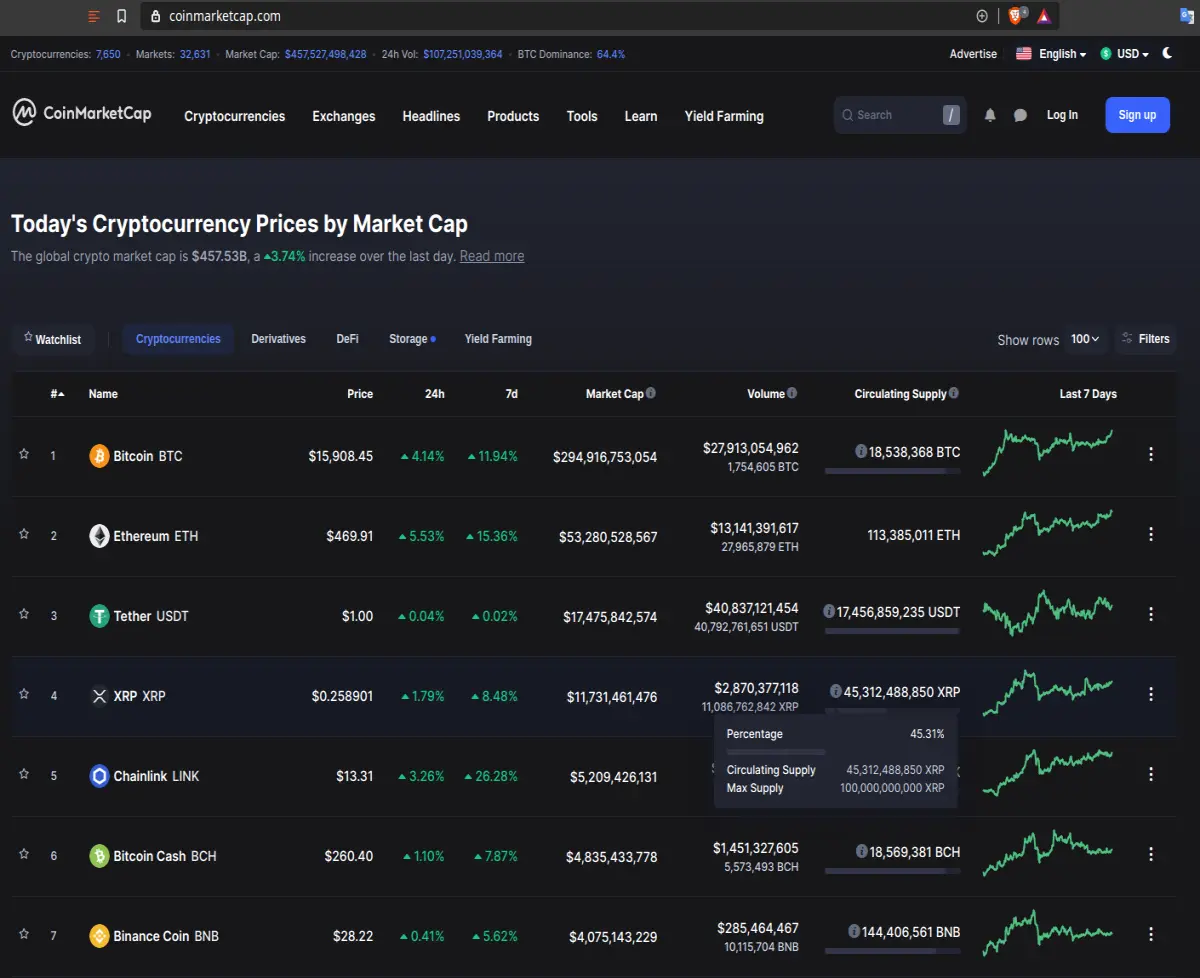Open the three-dot menu for Binance Coin row

coord(1150,934)
